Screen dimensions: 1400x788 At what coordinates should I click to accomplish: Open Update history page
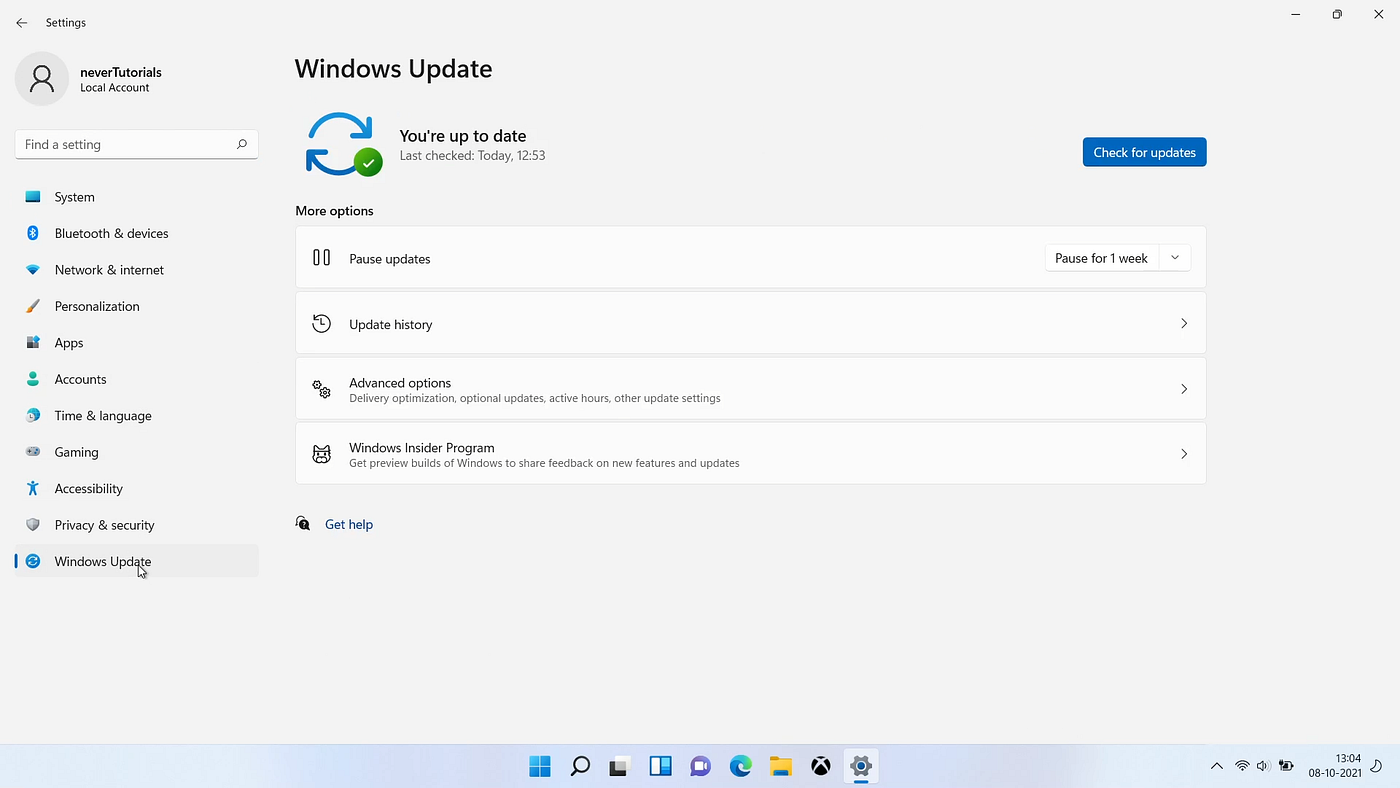[x=750, y=323]
